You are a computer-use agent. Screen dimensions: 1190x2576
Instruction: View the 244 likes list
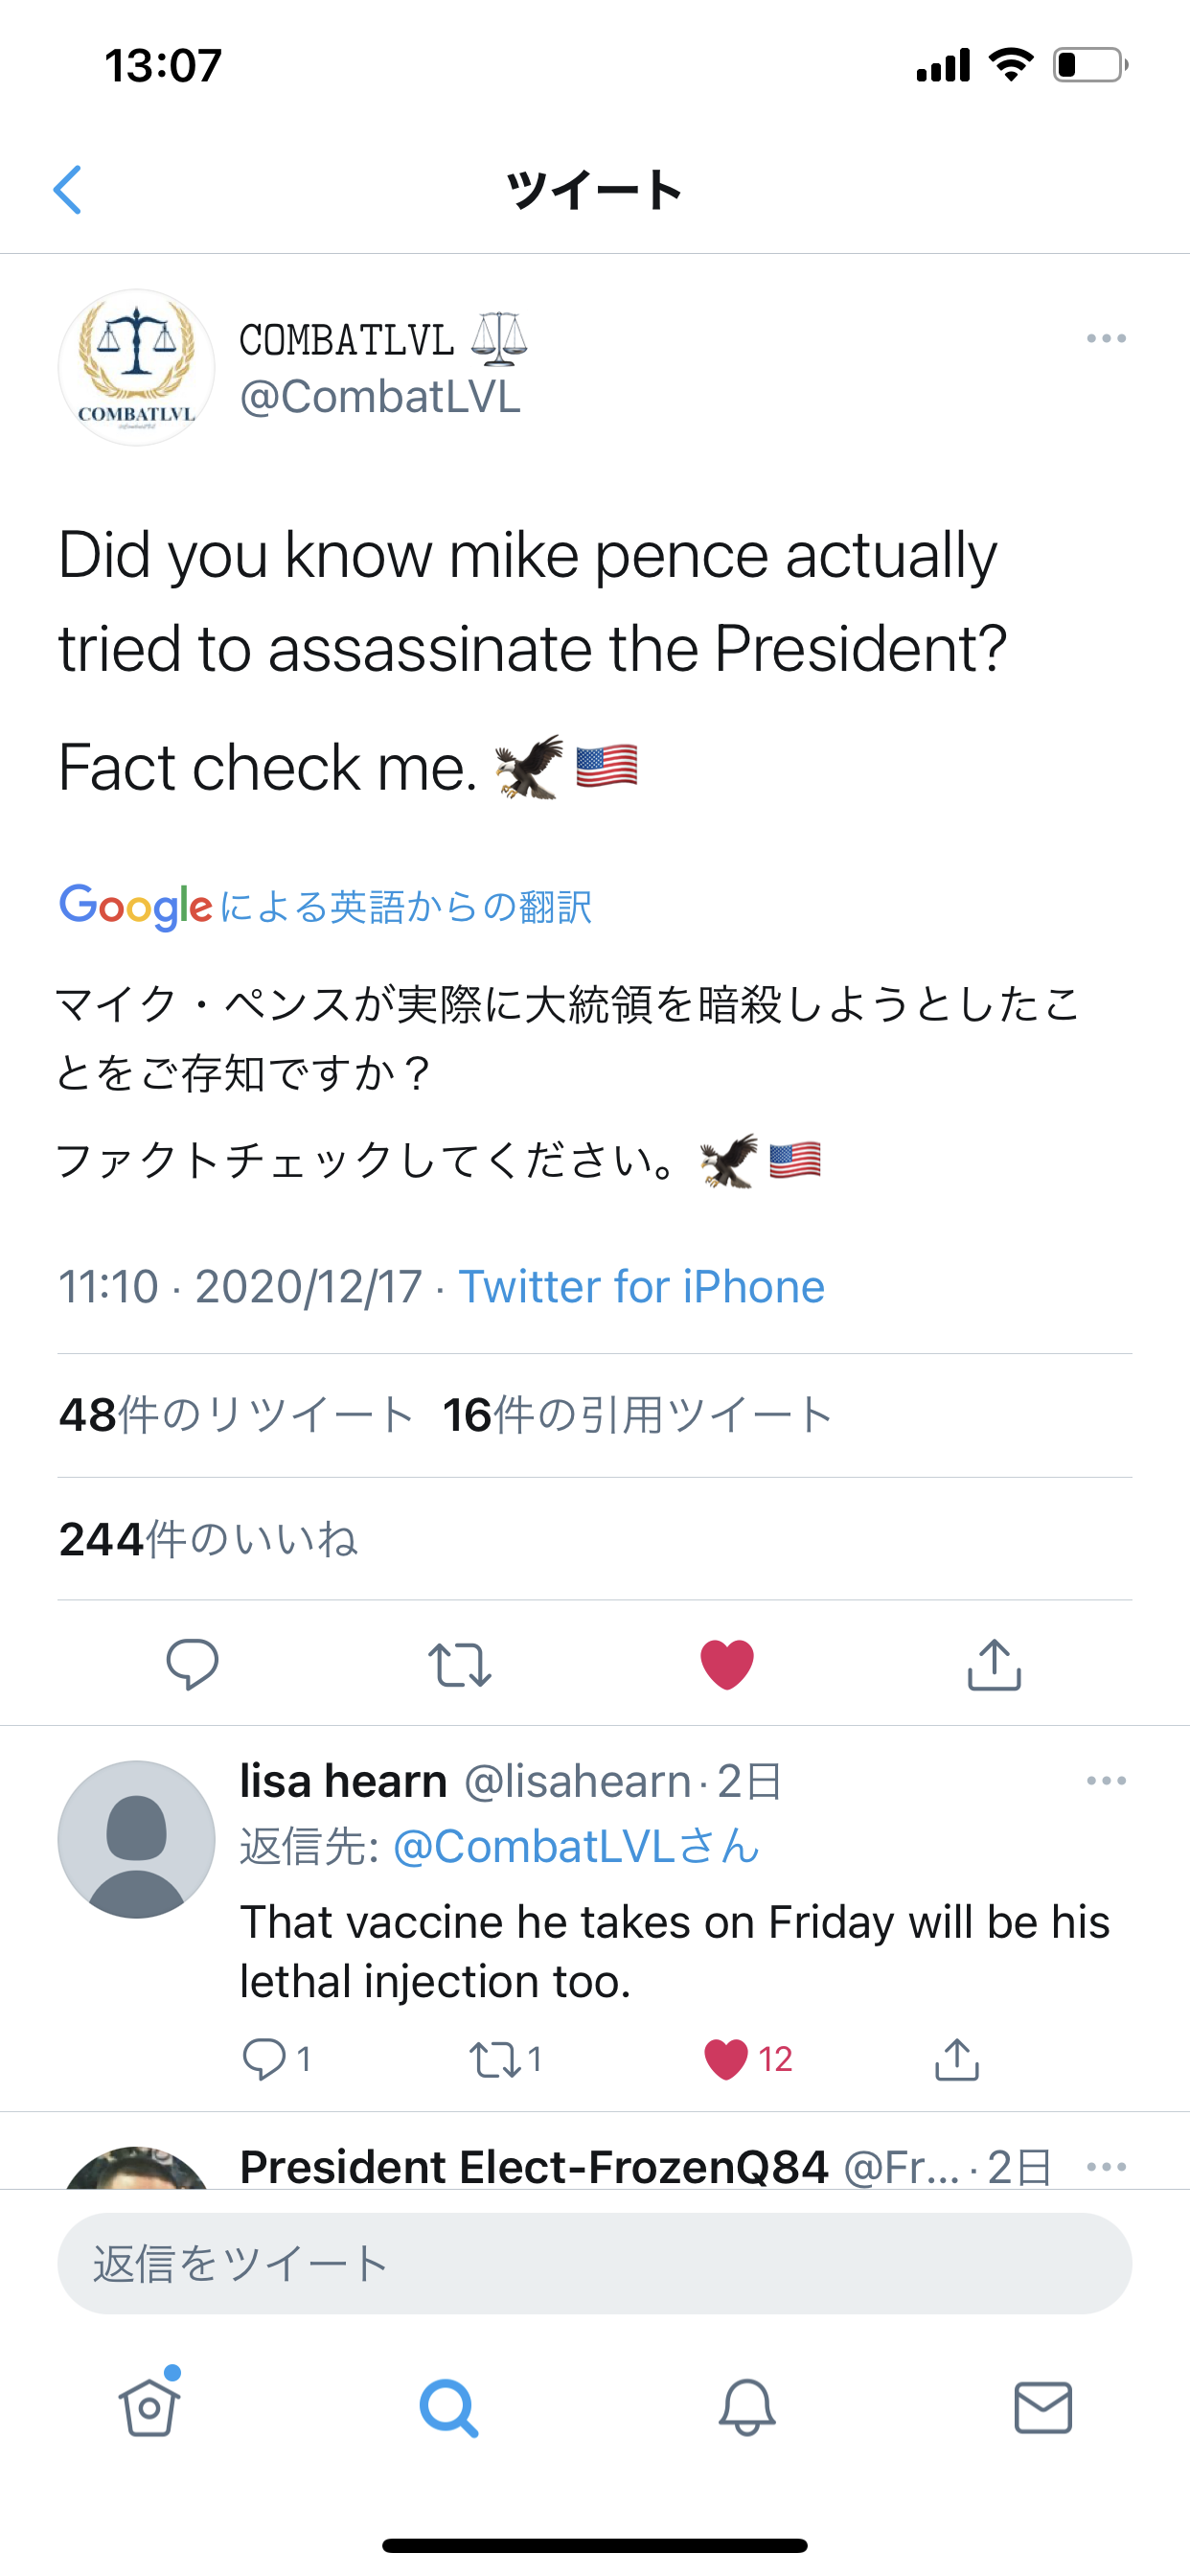click(x=208, y=1540)
